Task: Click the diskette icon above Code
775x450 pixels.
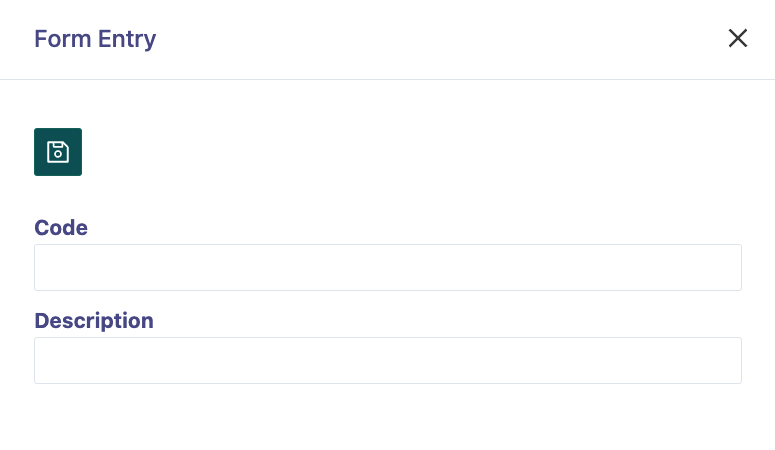Action: click(x=58, y=152)
